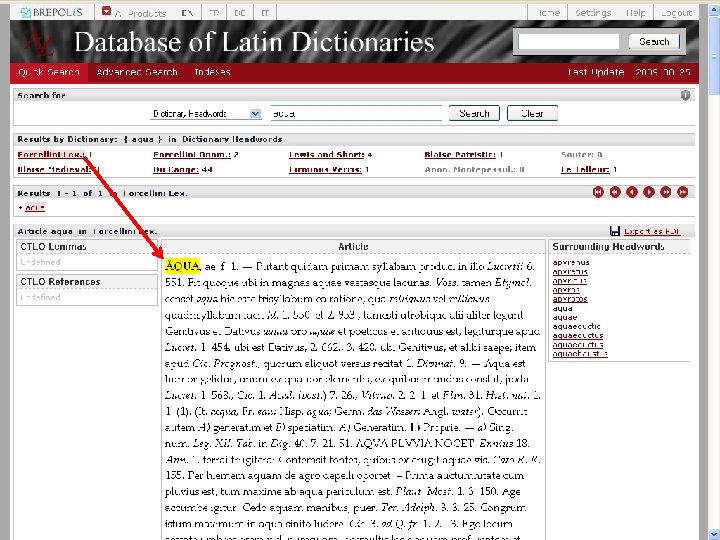Click the highlighted AQUA headword in article

182,266
